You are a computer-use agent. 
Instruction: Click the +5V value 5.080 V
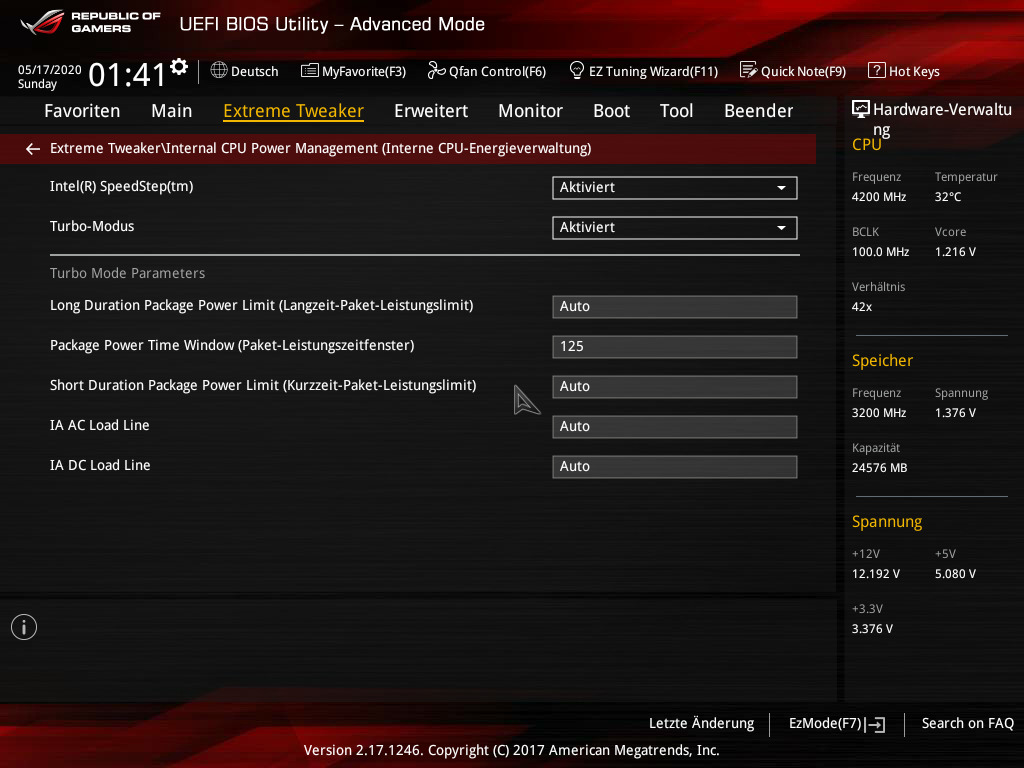click(955, 574)
